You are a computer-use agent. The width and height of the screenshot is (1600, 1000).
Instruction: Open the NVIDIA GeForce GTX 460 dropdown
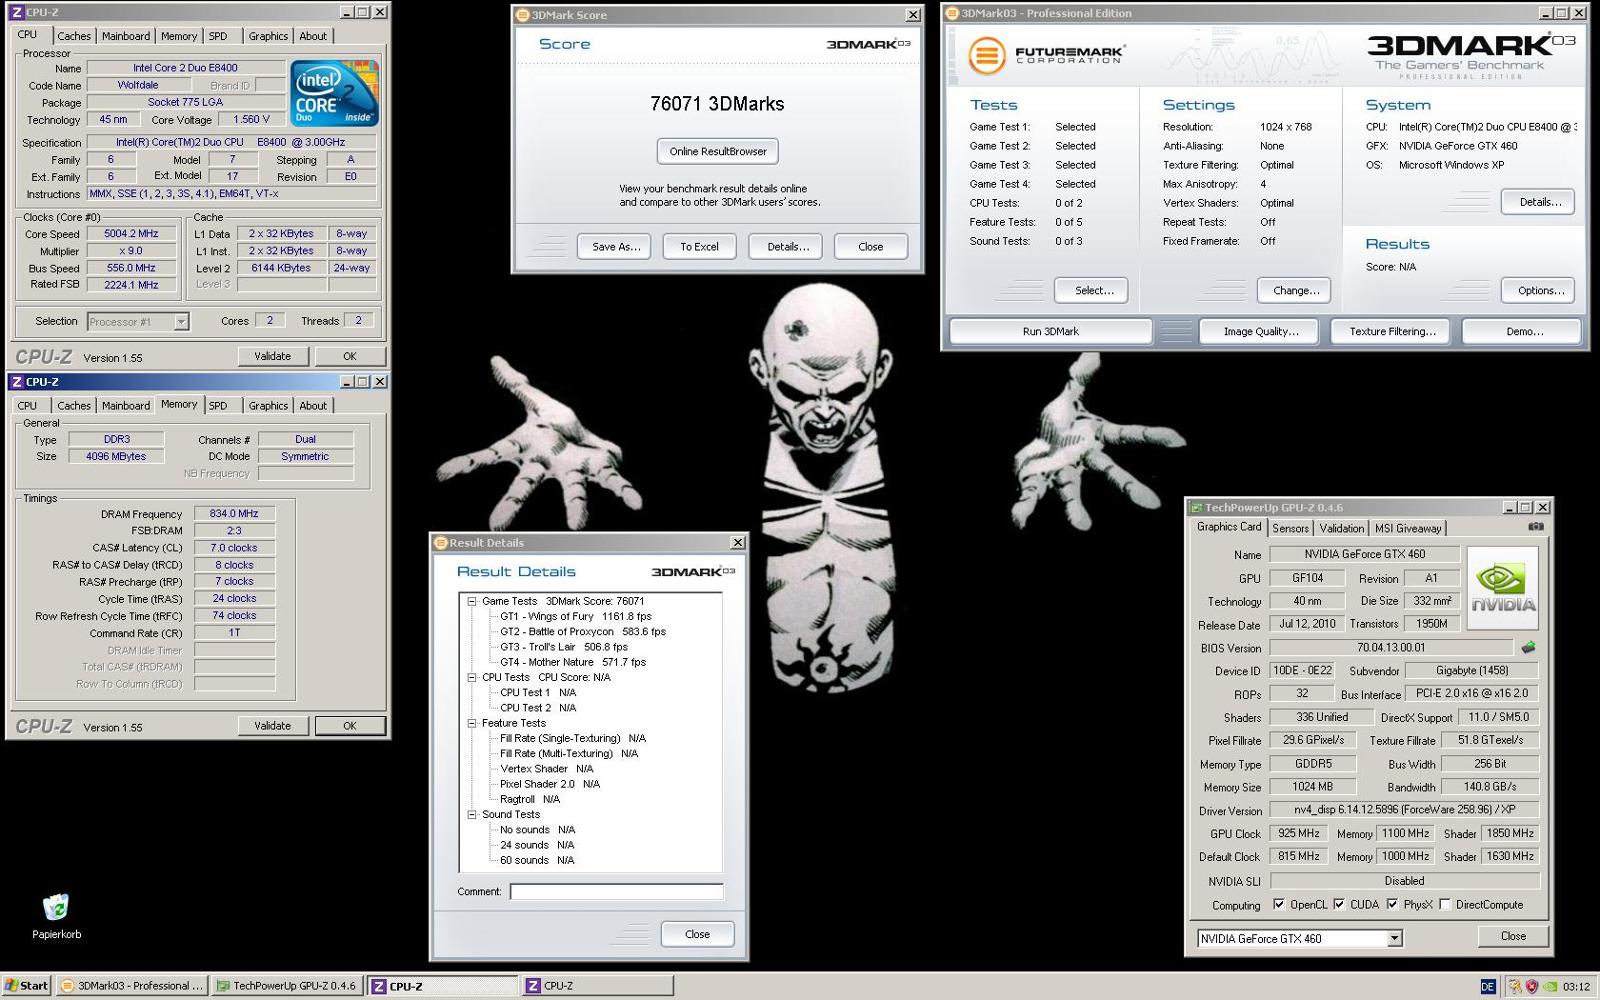tap(1394, 938)
